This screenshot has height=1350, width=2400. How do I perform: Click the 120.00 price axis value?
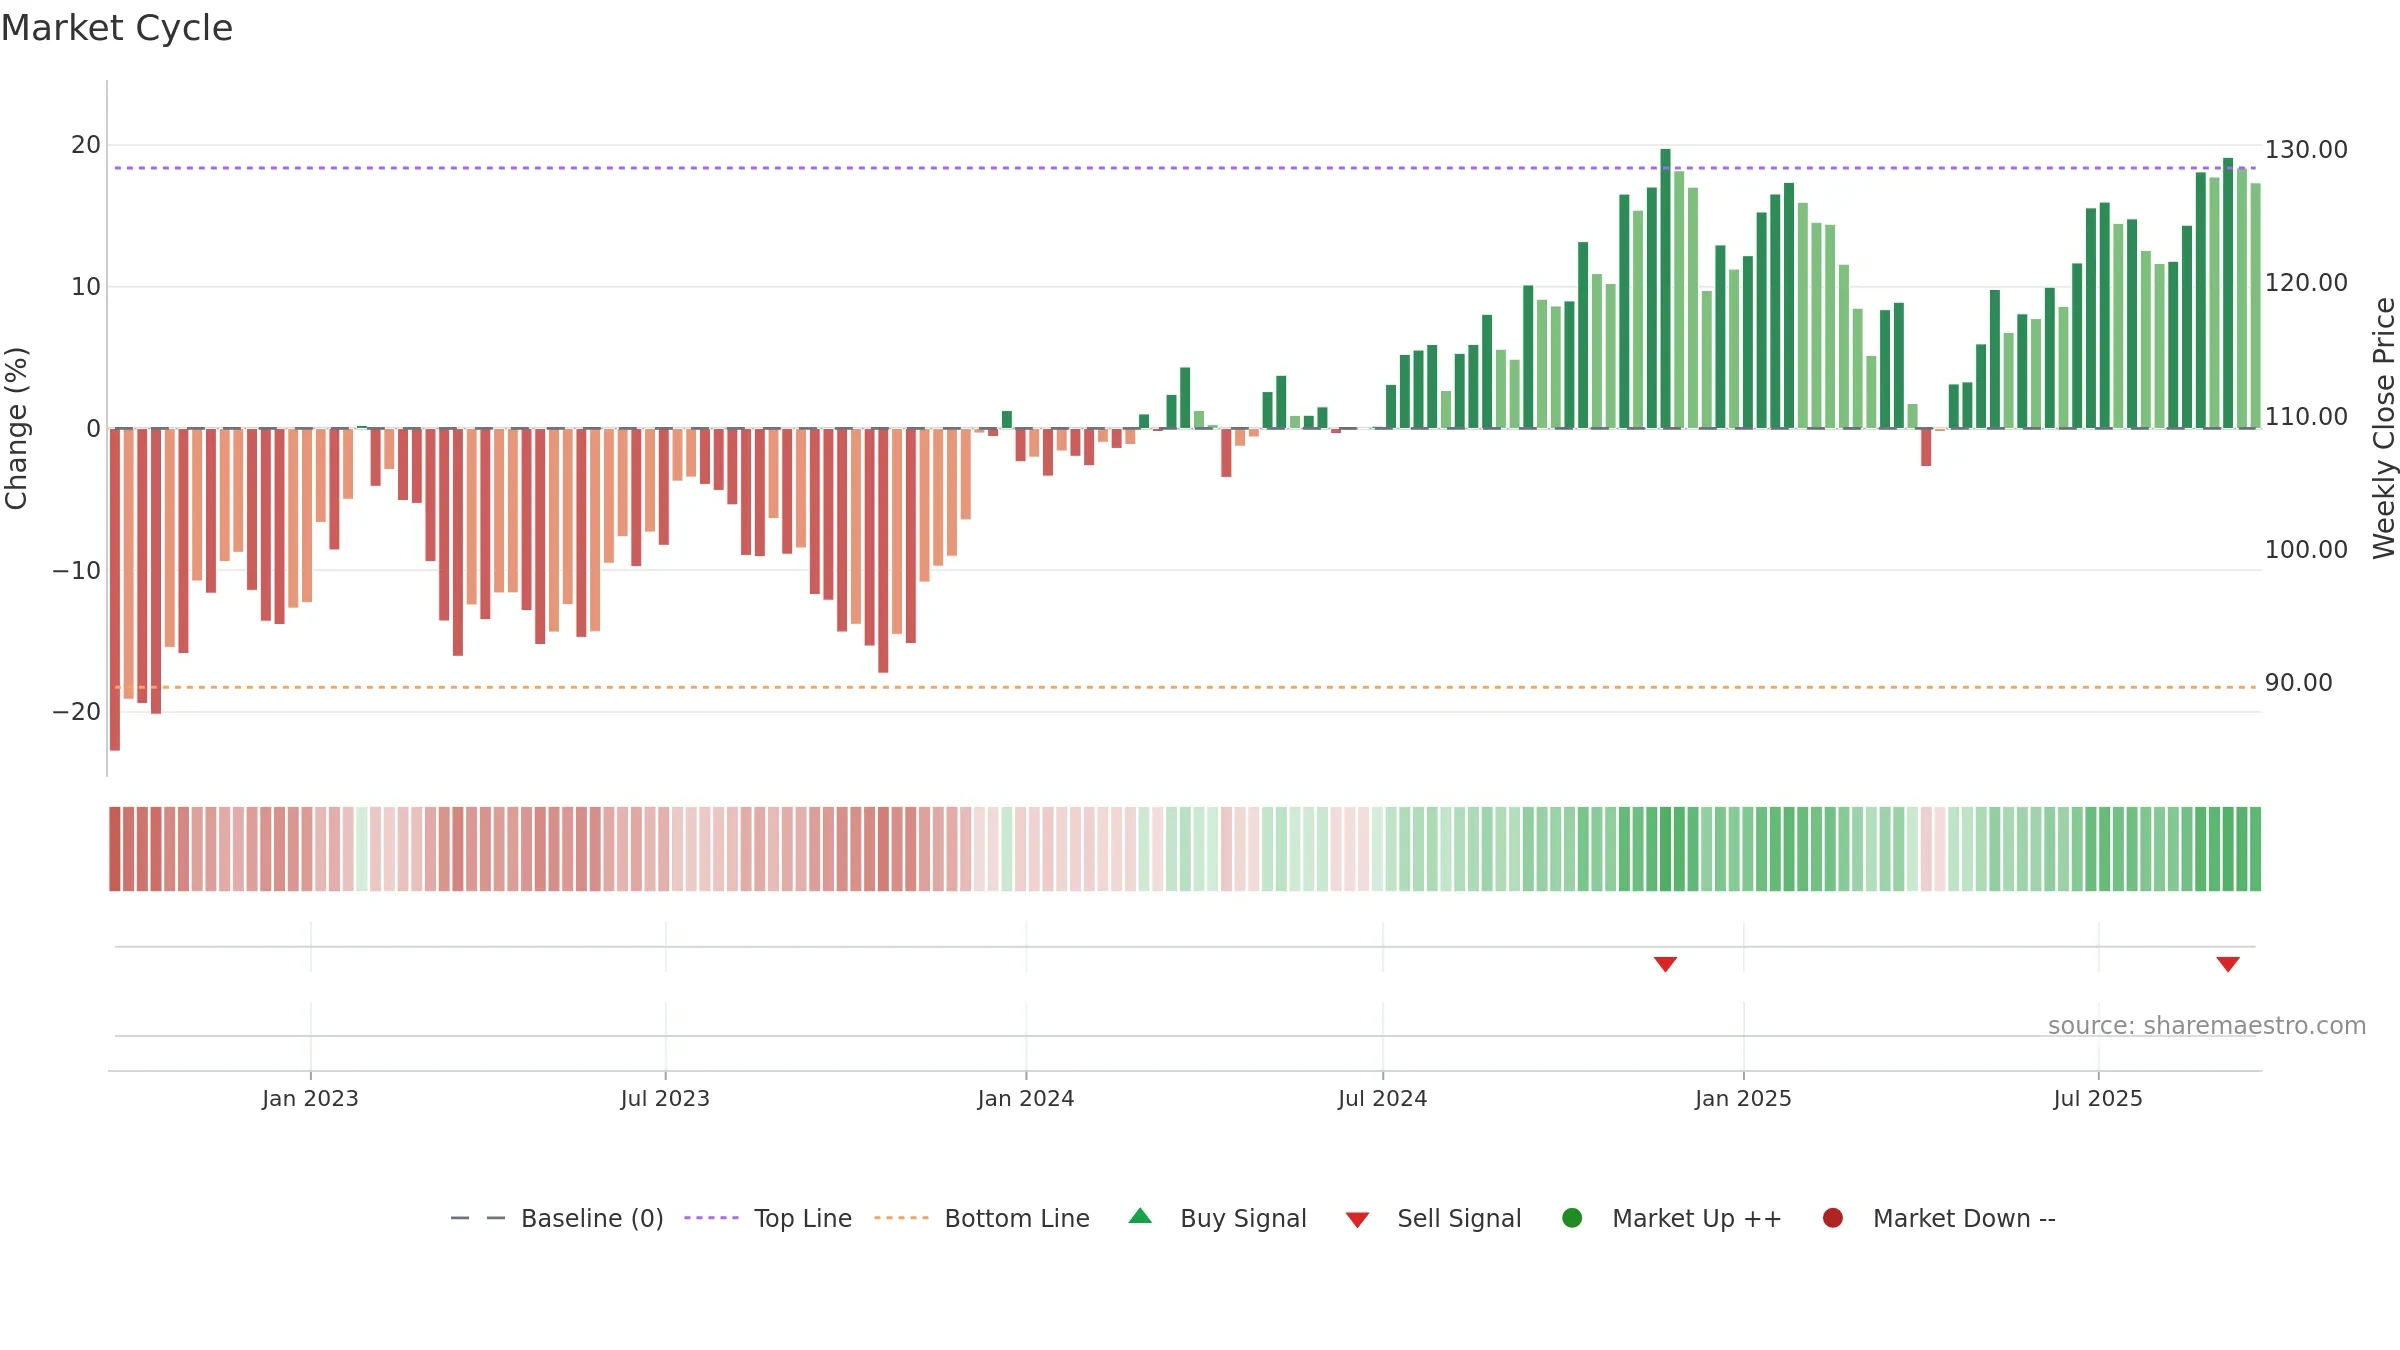pos(2306,283)
